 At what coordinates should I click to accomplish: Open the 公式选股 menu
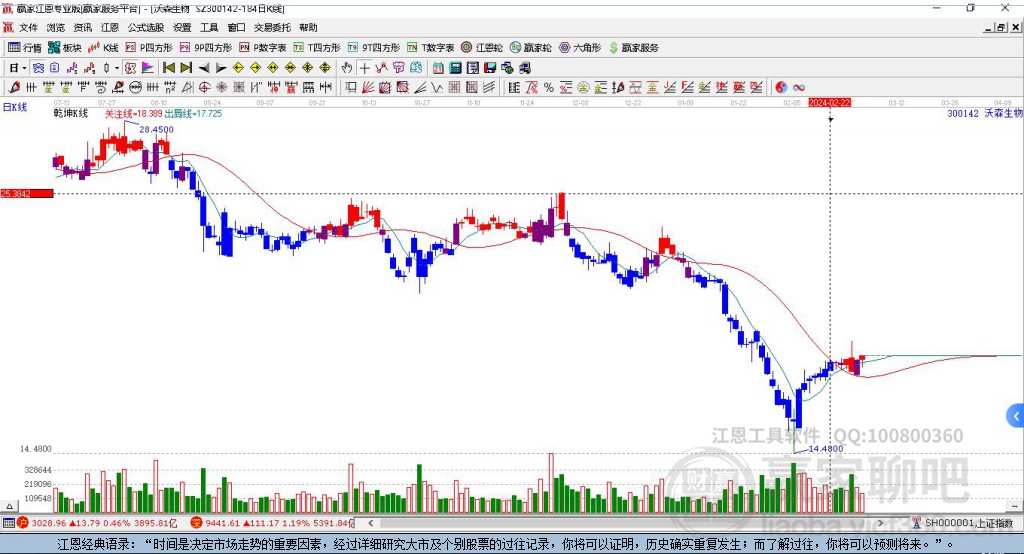click(146, 27)
